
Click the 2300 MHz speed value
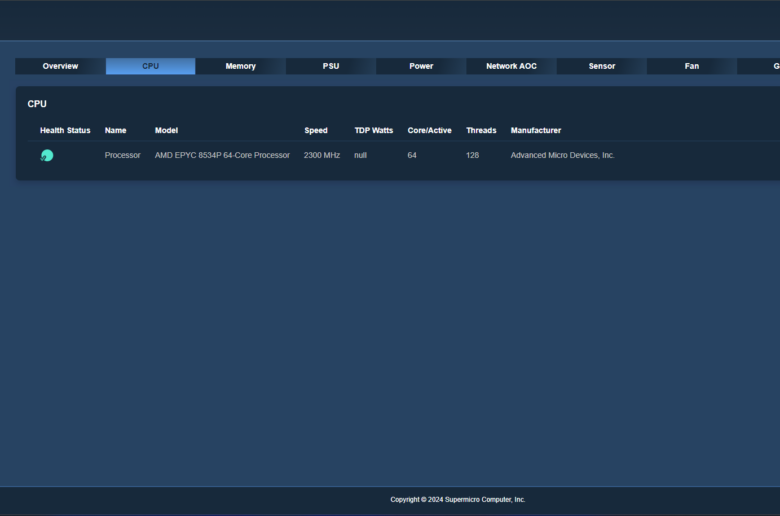[x=322, y=155]
